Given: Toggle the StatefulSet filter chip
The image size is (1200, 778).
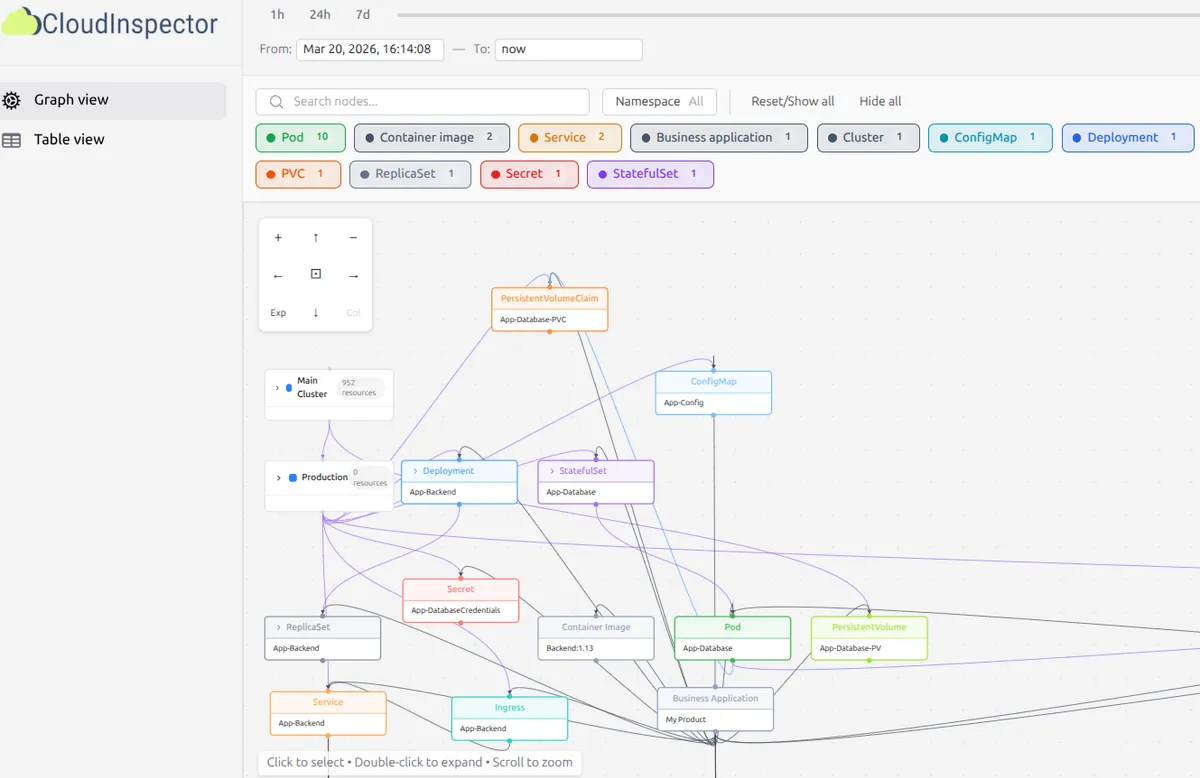Looking at the screenshot, I should coord(650,174).
